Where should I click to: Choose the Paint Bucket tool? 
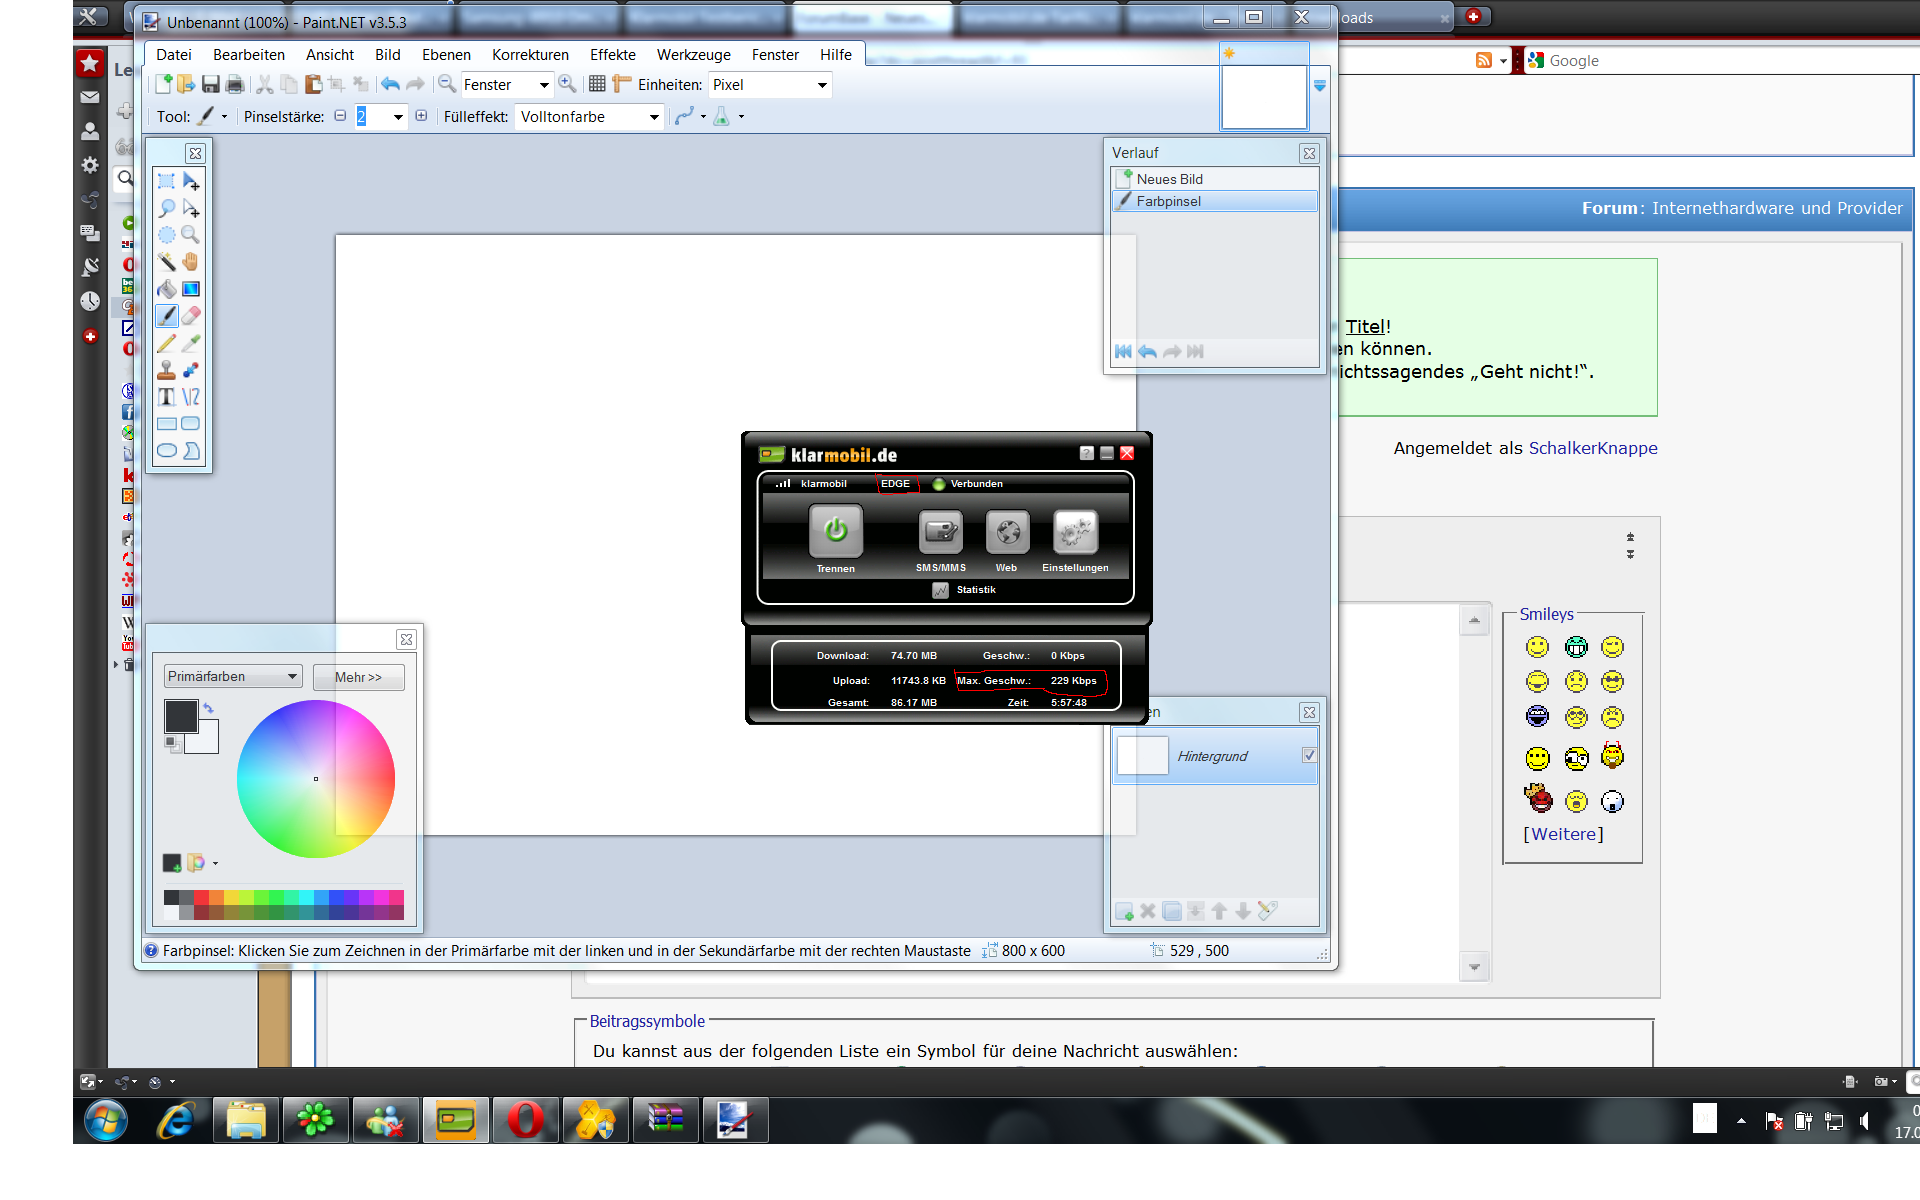pyautogui.click(x=167, y=289)
